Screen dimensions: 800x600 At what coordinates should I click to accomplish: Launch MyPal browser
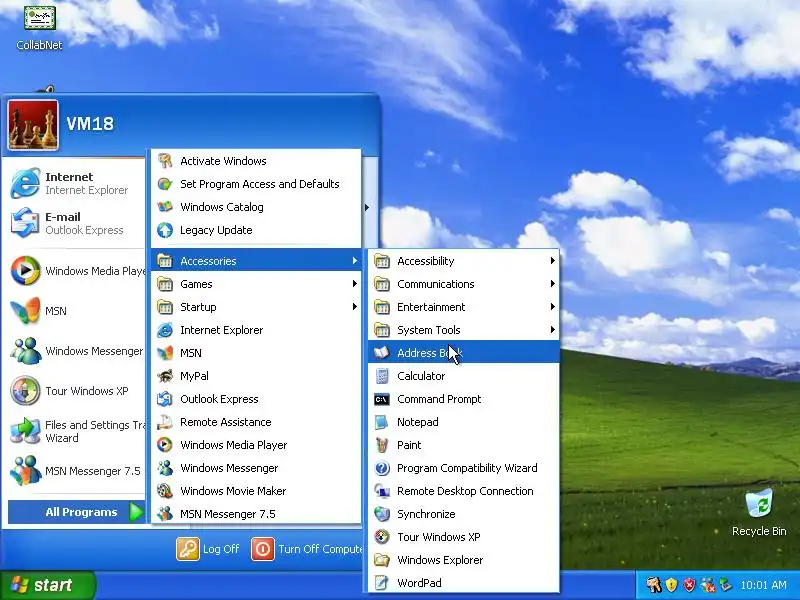[256, 376]
